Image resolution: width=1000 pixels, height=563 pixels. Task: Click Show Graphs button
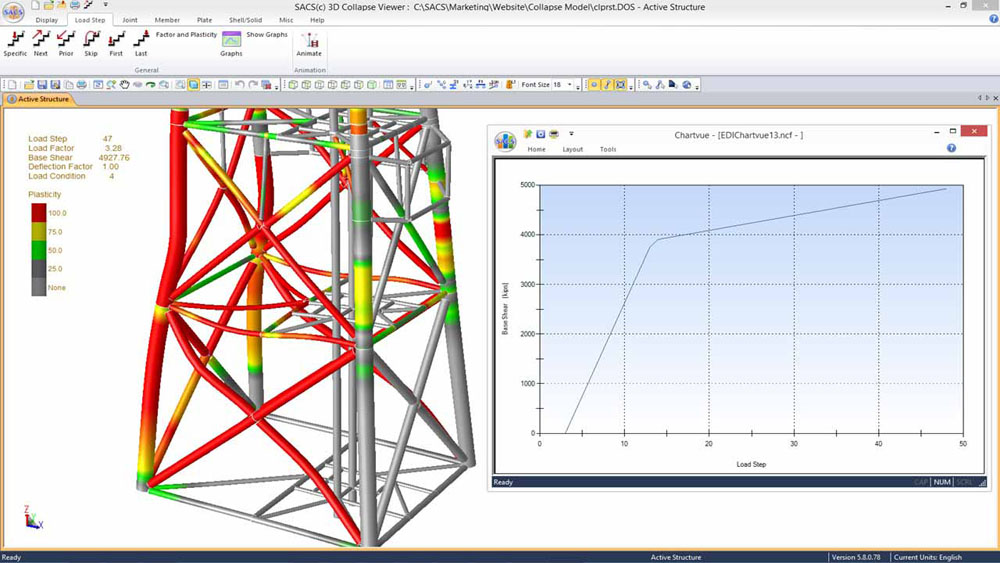[x=267, y=34]
